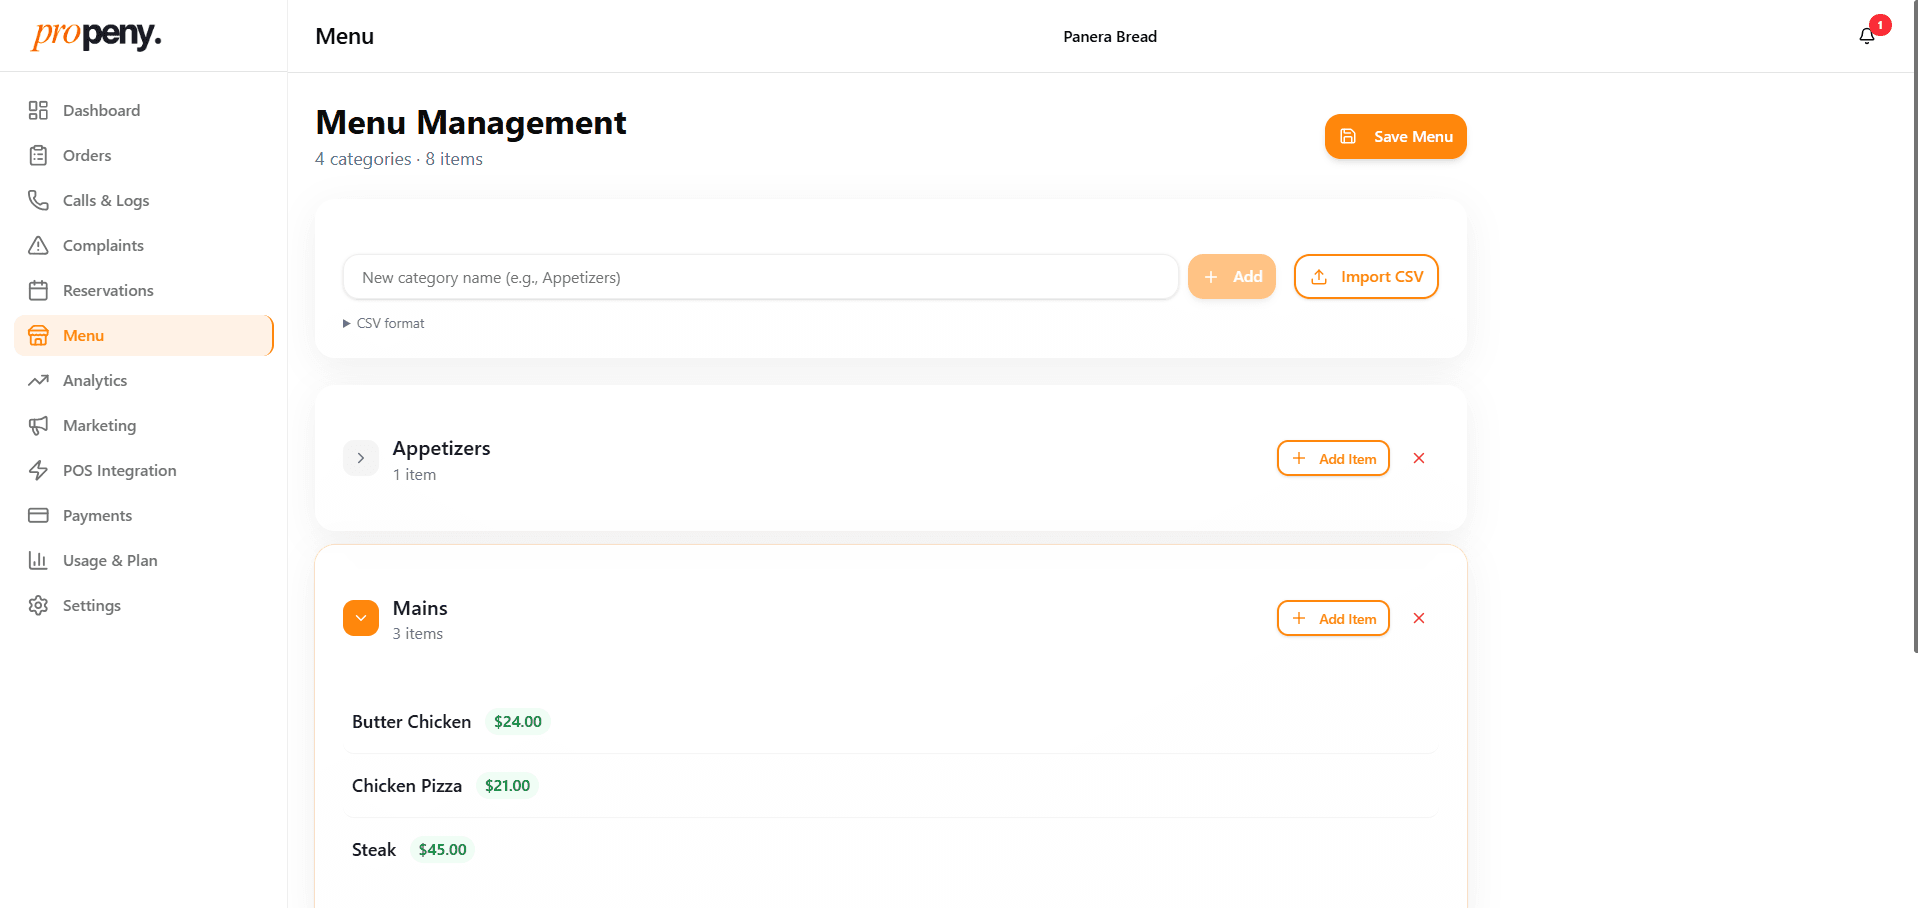Navigate to Complaints
The image size is (1918, 908).
(x=143, y=245)
